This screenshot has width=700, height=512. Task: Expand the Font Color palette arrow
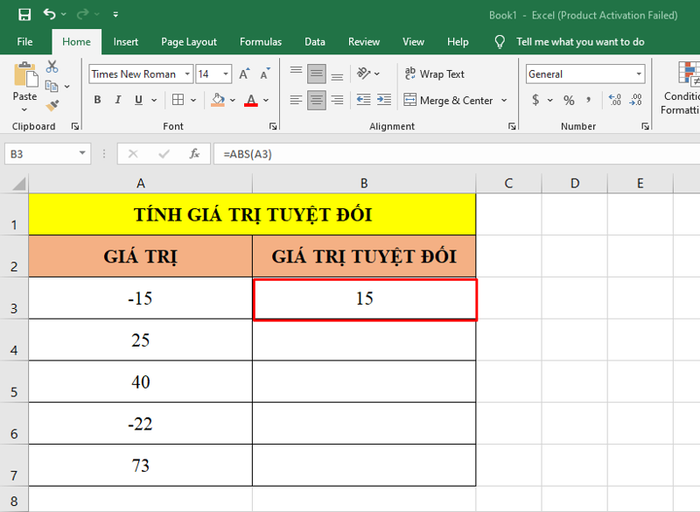(x=266, y=100)
